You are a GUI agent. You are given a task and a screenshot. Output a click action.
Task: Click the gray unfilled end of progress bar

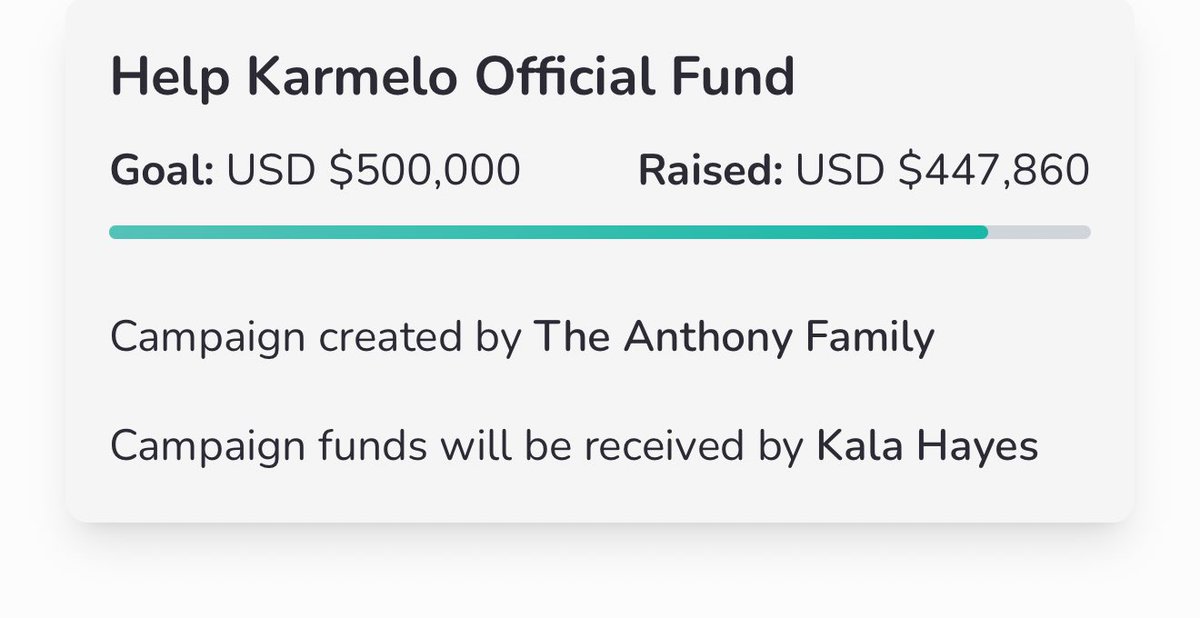pos(1040,232)
